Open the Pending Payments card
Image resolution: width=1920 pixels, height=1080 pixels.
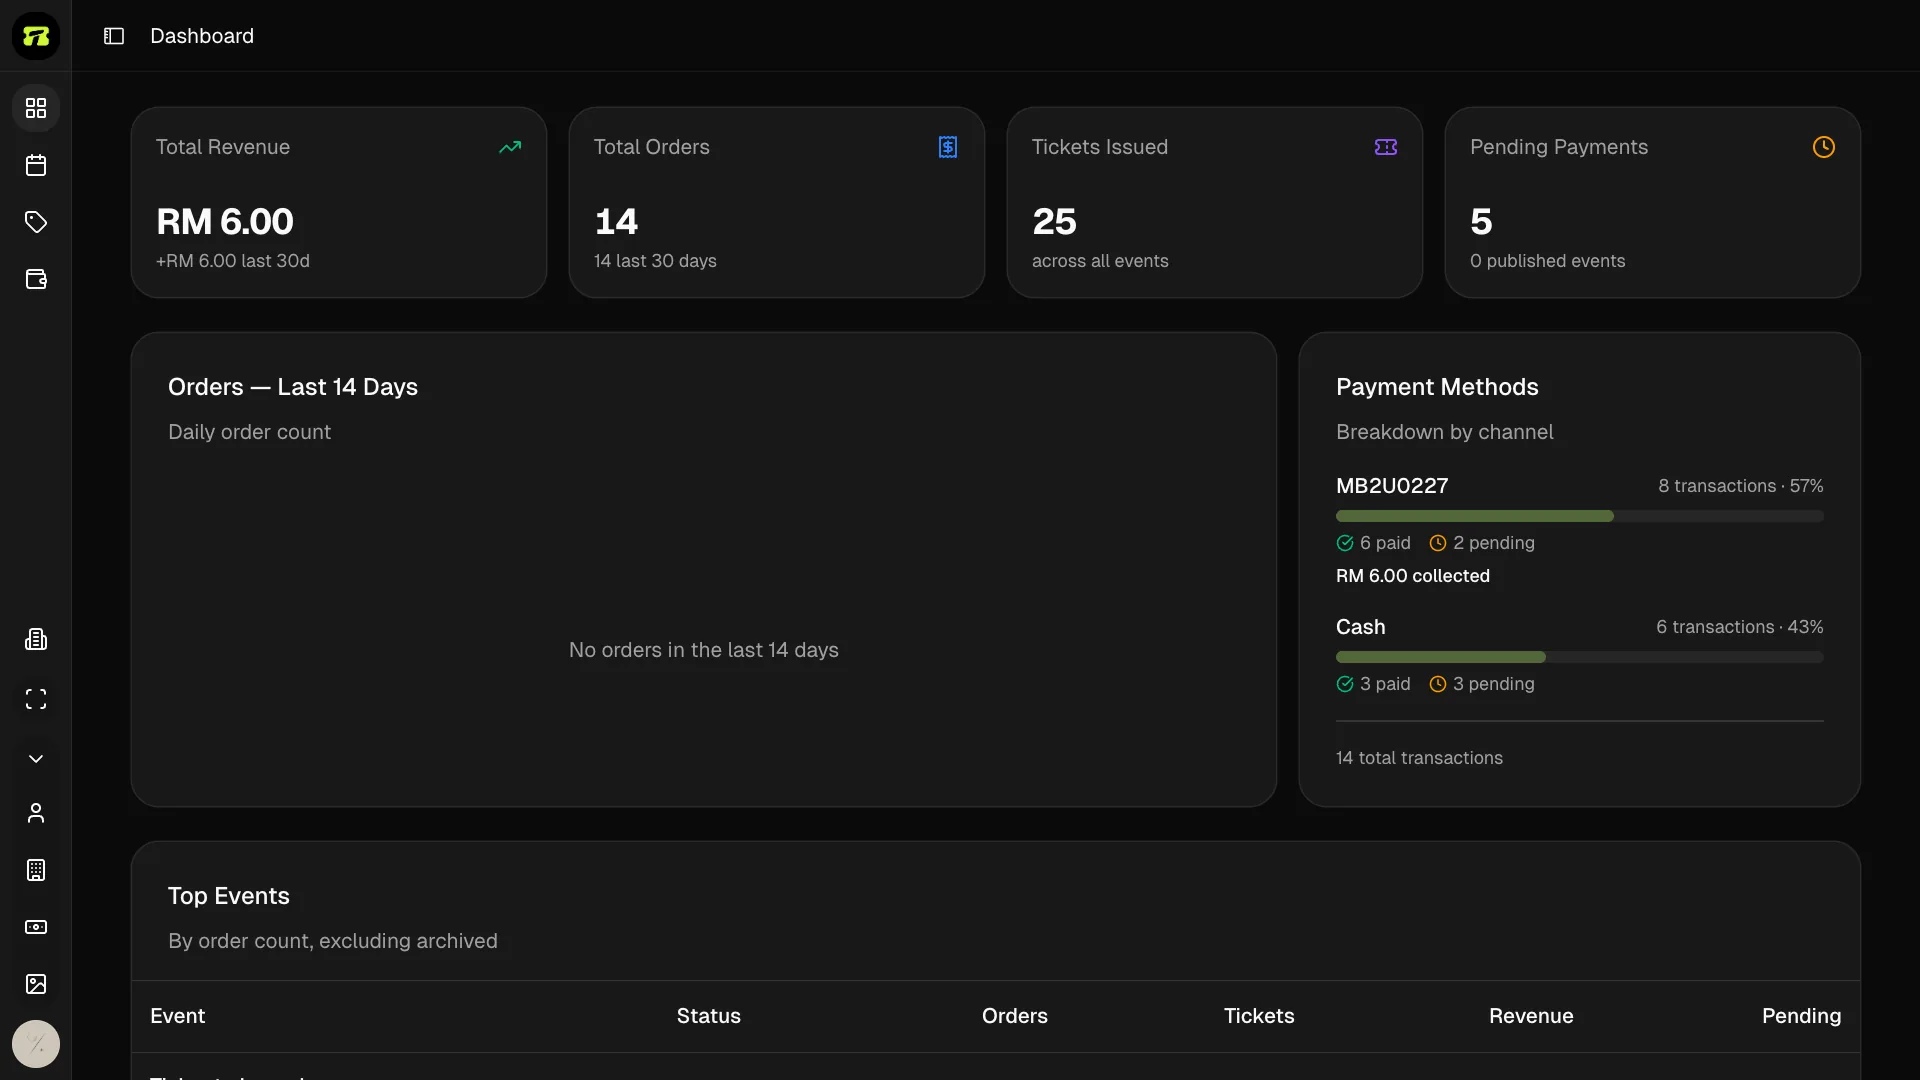1653,202
